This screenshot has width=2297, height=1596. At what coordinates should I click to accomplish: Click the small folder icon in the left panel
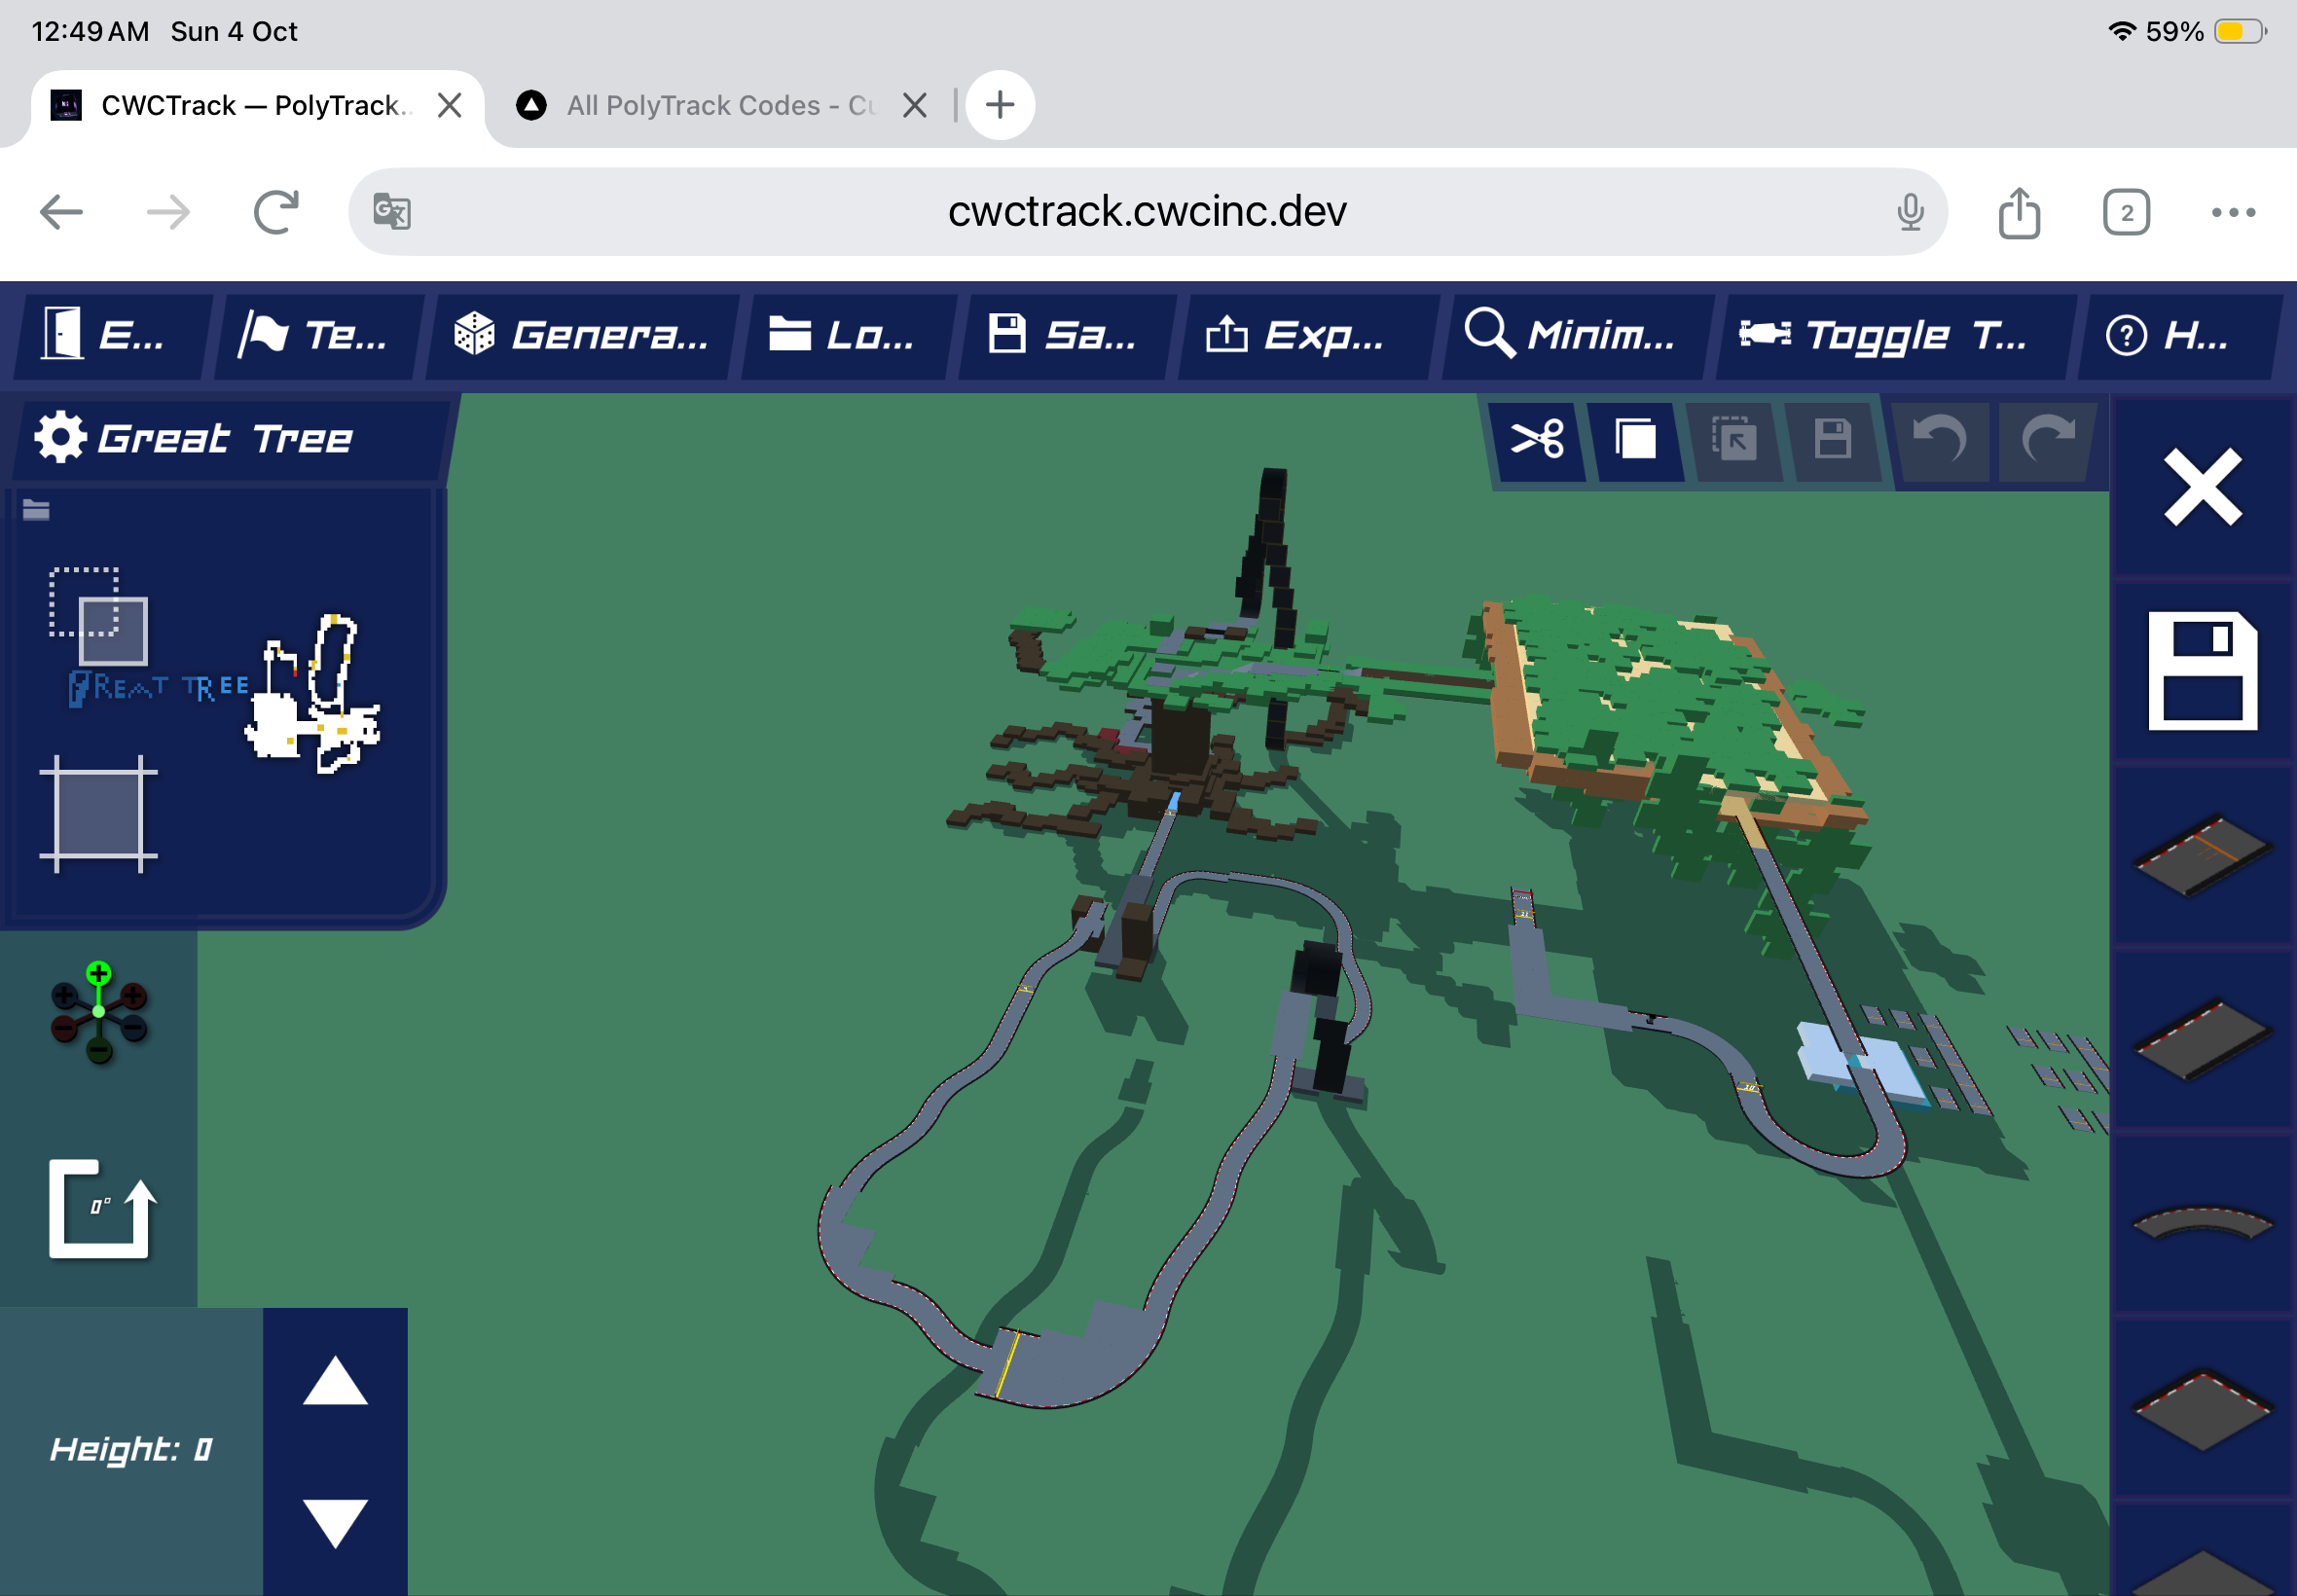[36, 510]
